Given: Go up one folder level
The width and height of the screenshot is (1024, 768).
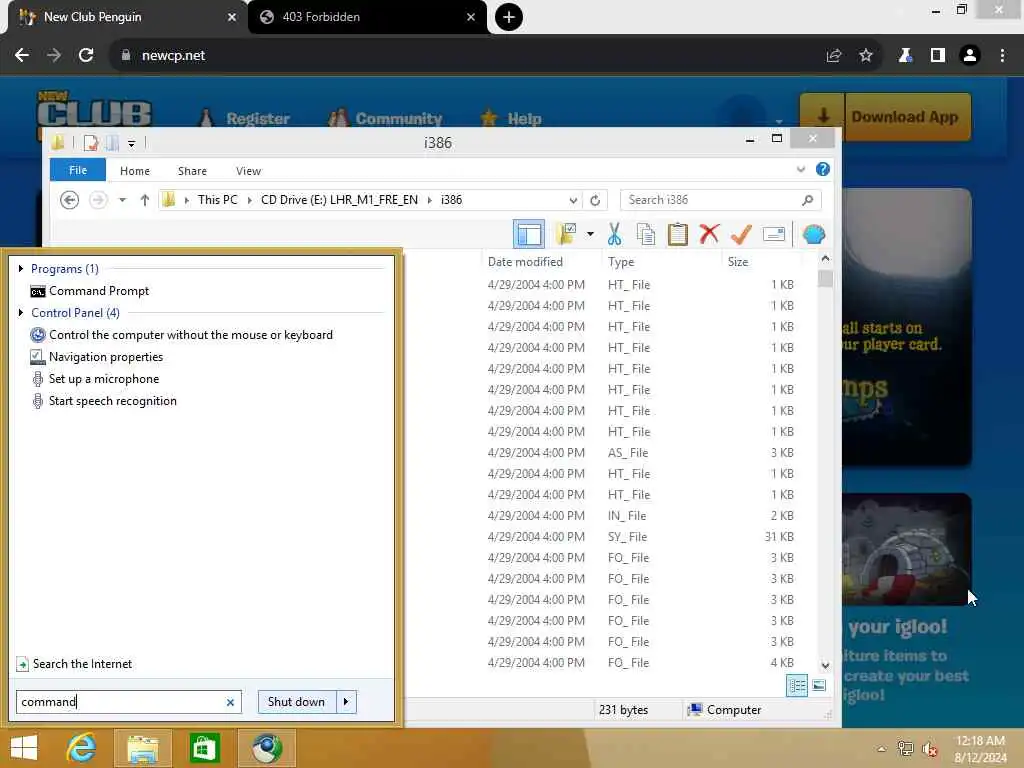Looking at the screenshot, I should click(x=144, y=200).
